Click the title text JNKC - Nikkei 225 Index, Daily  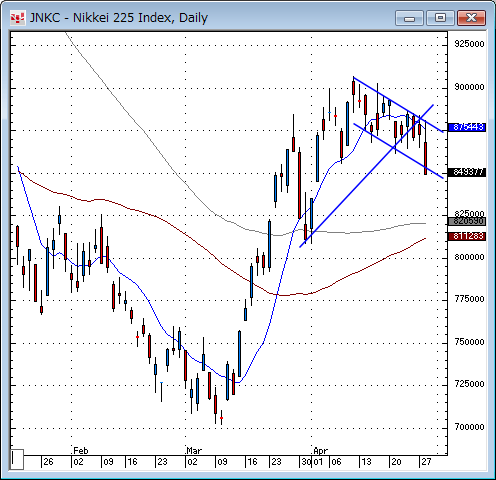click(x=119, y=18)
